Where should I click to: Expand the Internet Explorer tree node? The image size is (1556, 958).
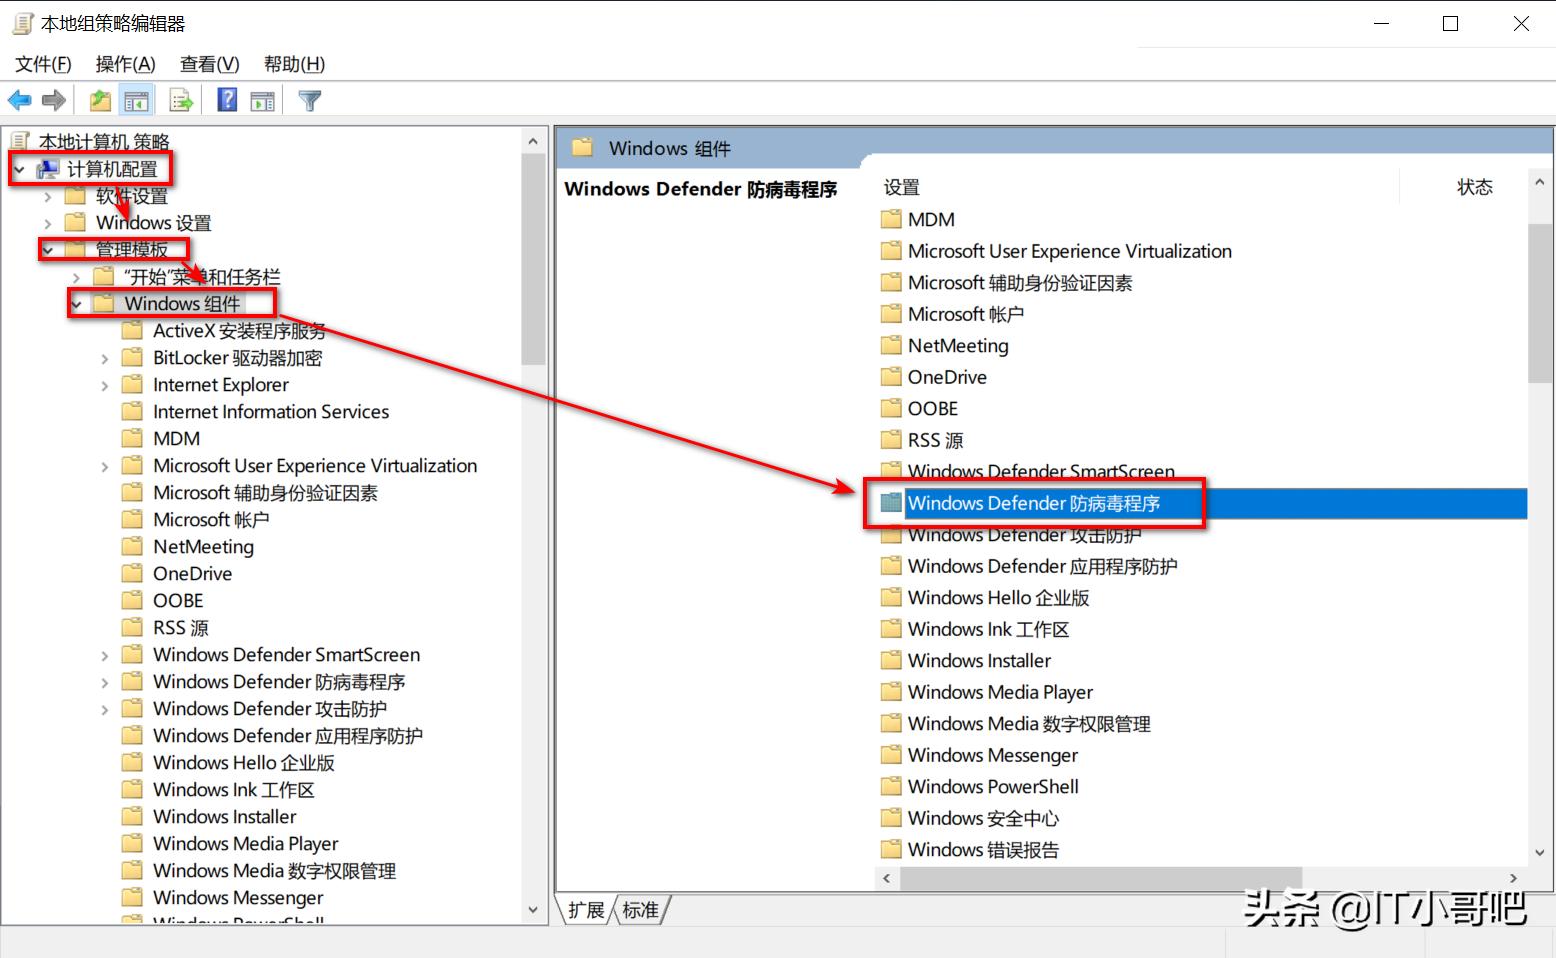click(x=104, y=384)
